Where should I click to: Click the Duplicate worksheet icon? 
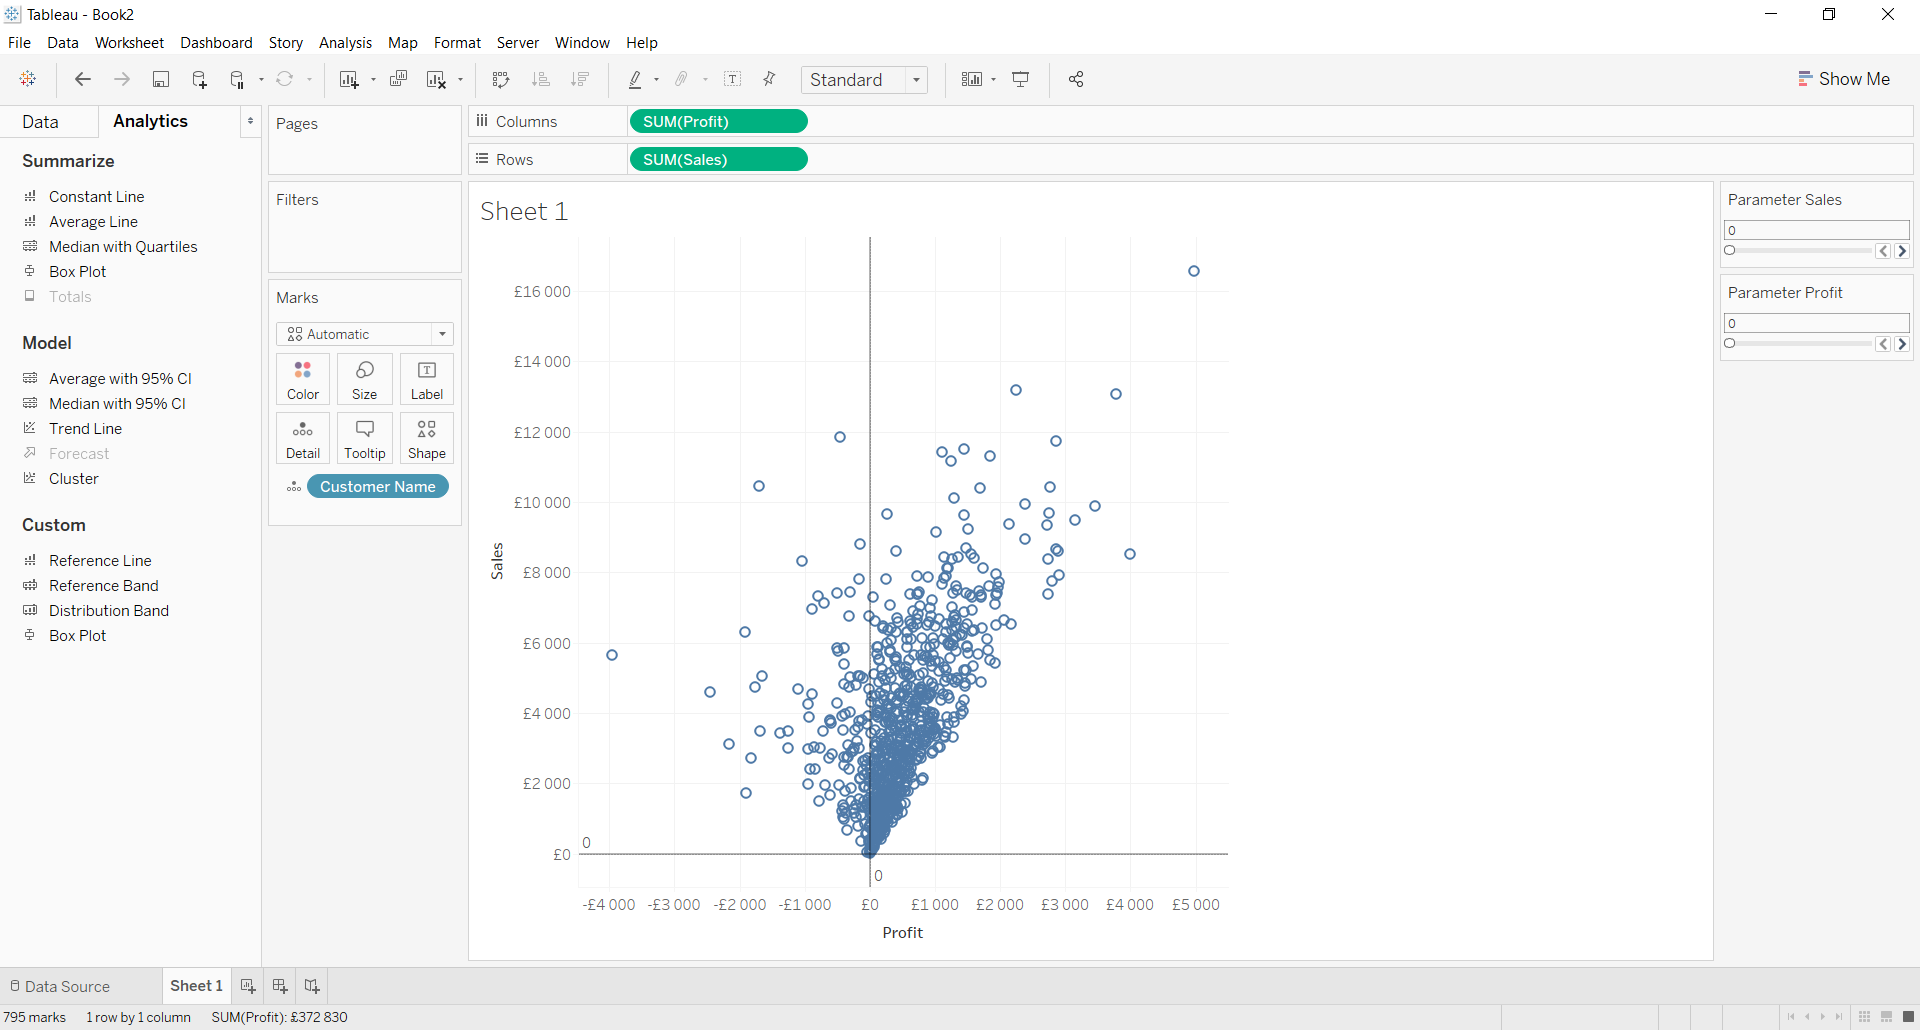[398, 80]
